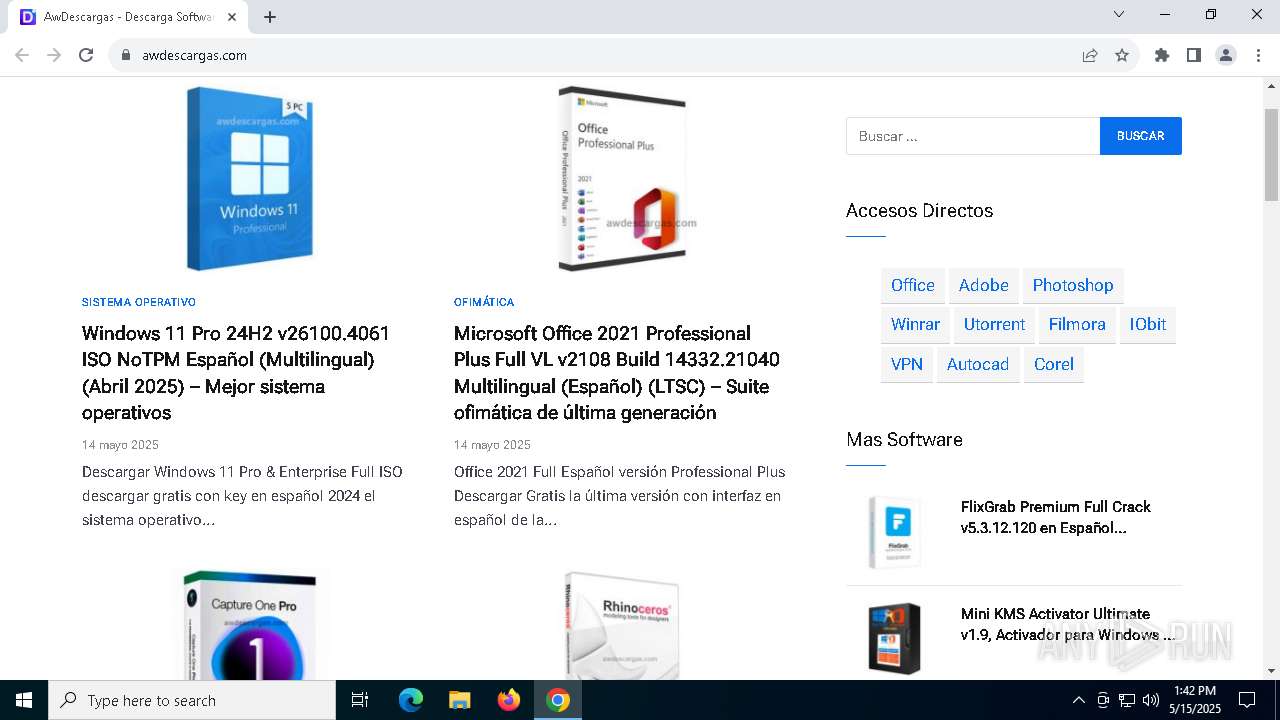
Task: Open the Filmora shortcut tag
Action: pyautogui.click(x=1077, y=324)
